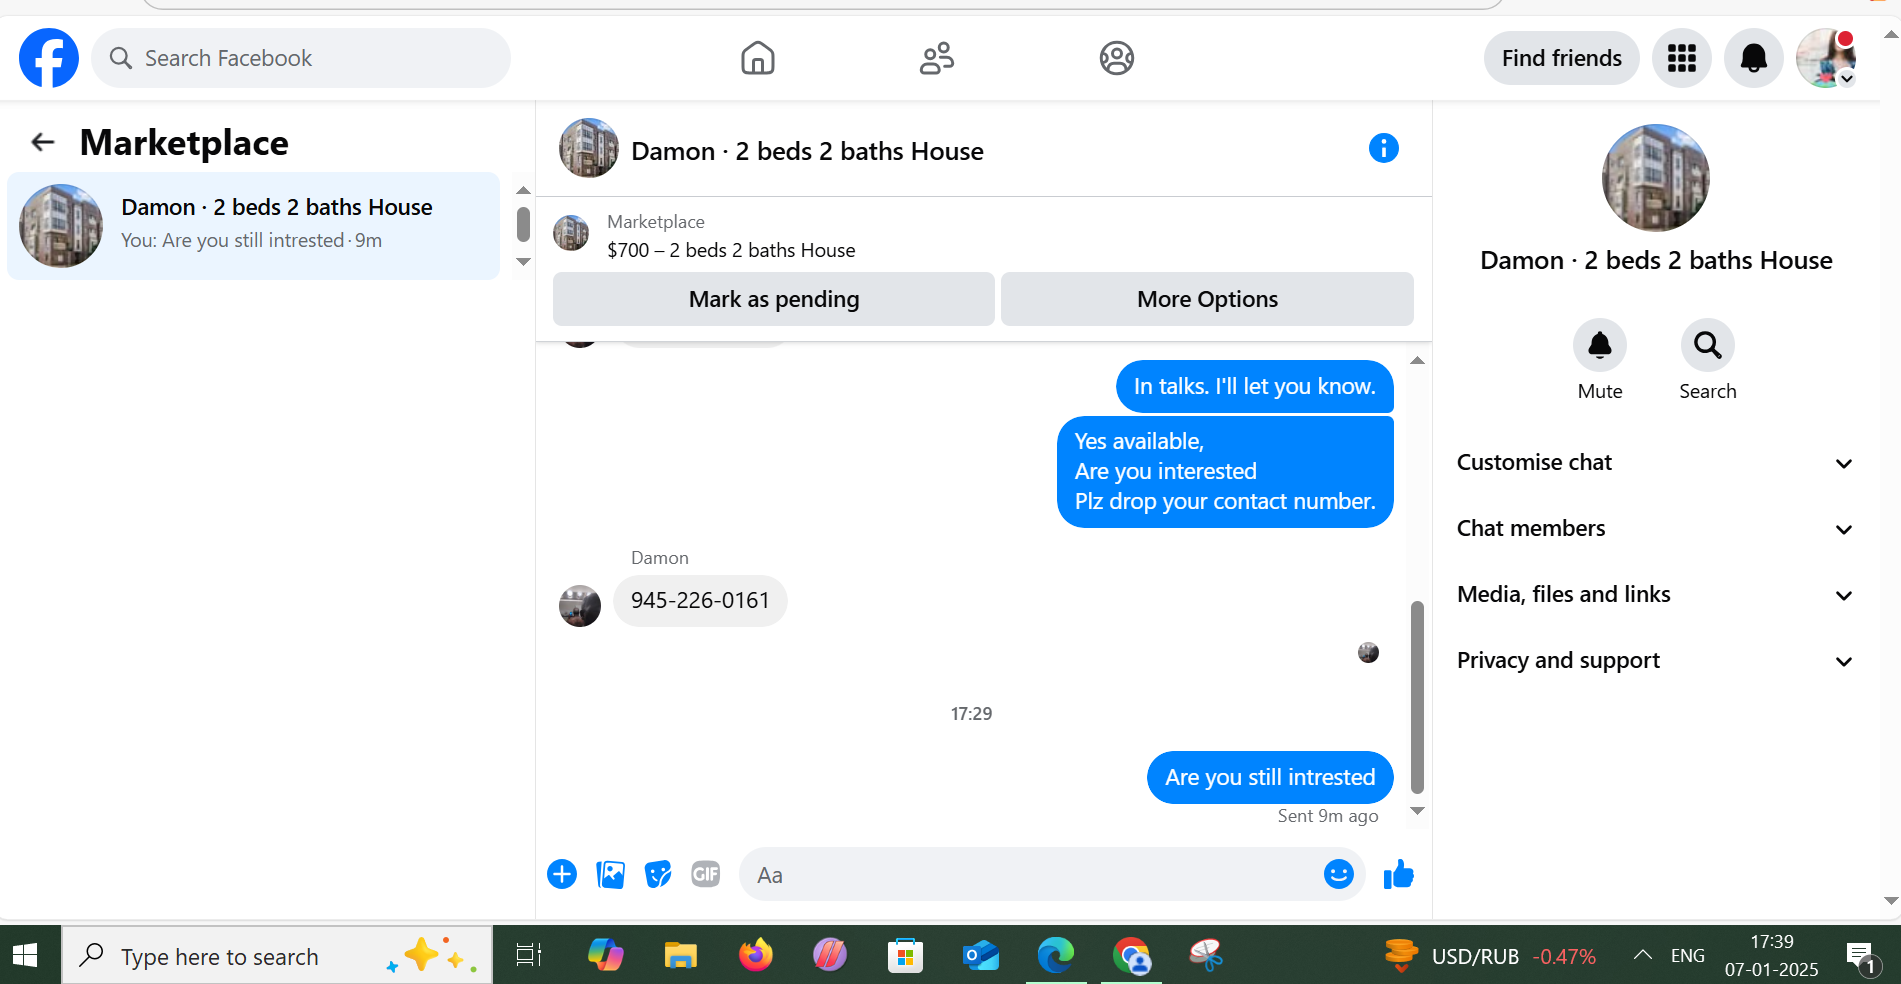1901x984 pixels.
Task: Click the Aa message input field
Action: coord(1030,874)
